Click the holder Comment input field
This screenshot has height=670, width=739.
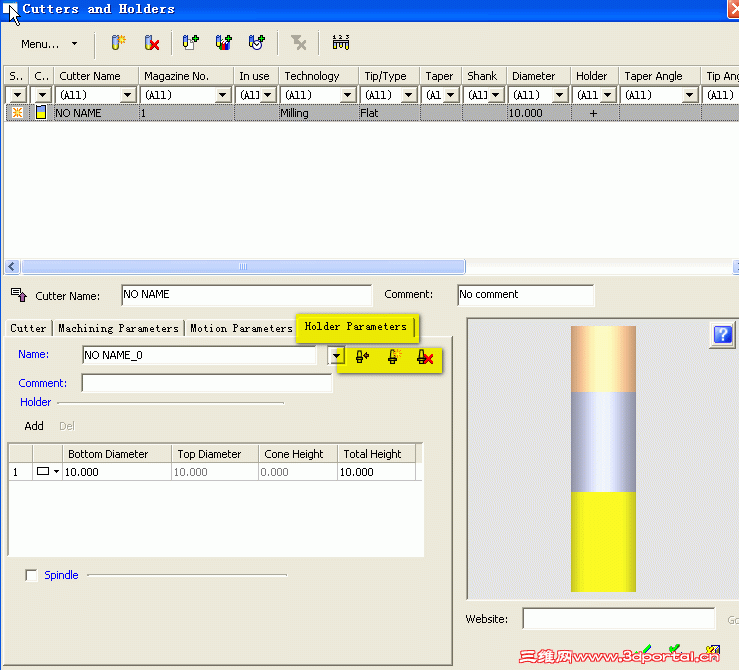pos(207,383)
